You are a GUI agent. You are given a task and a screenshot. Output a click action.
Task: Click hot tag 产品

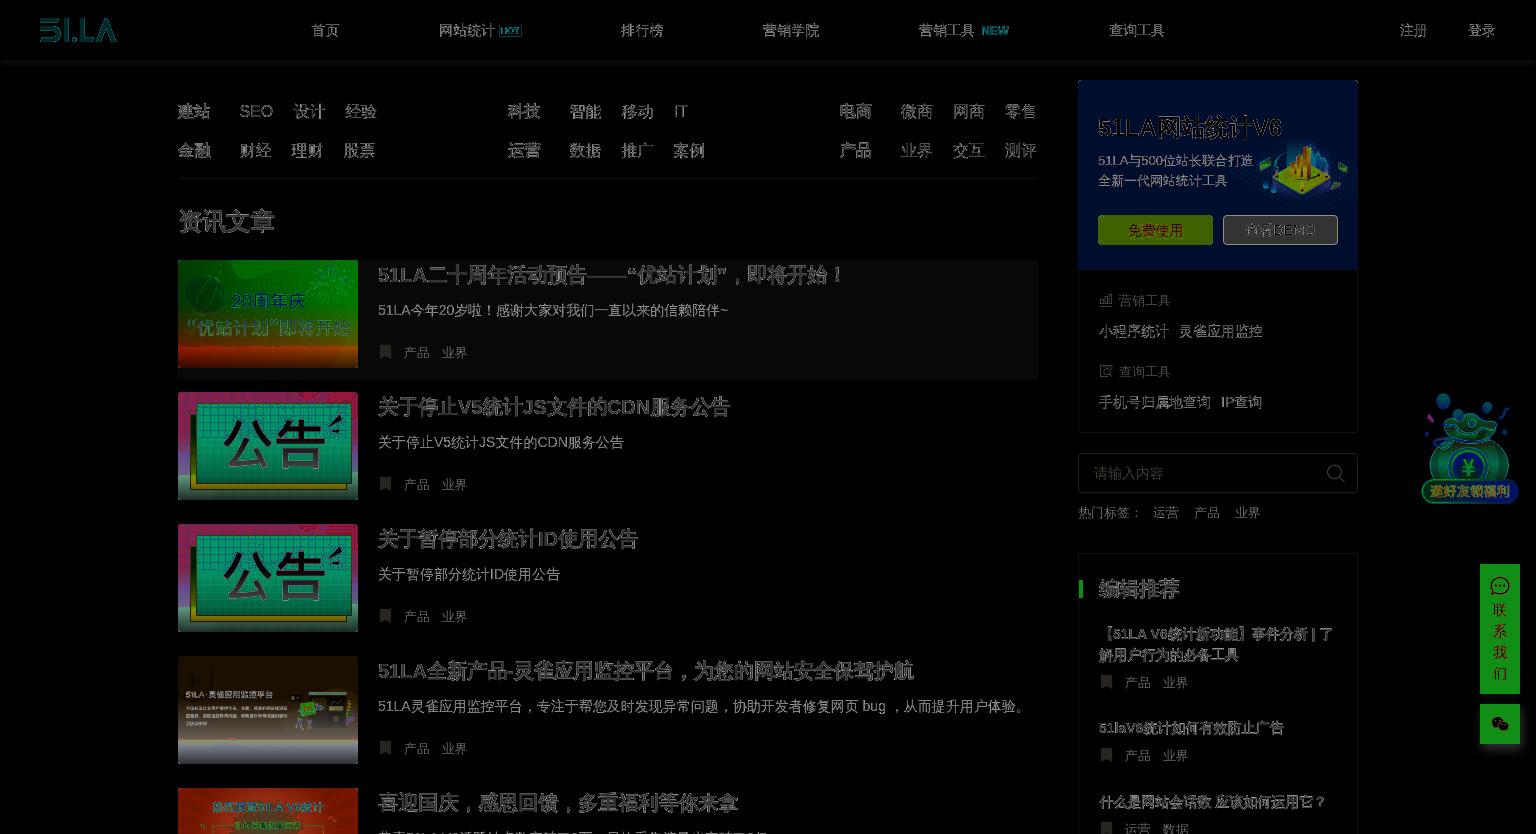click(1206, 512)
